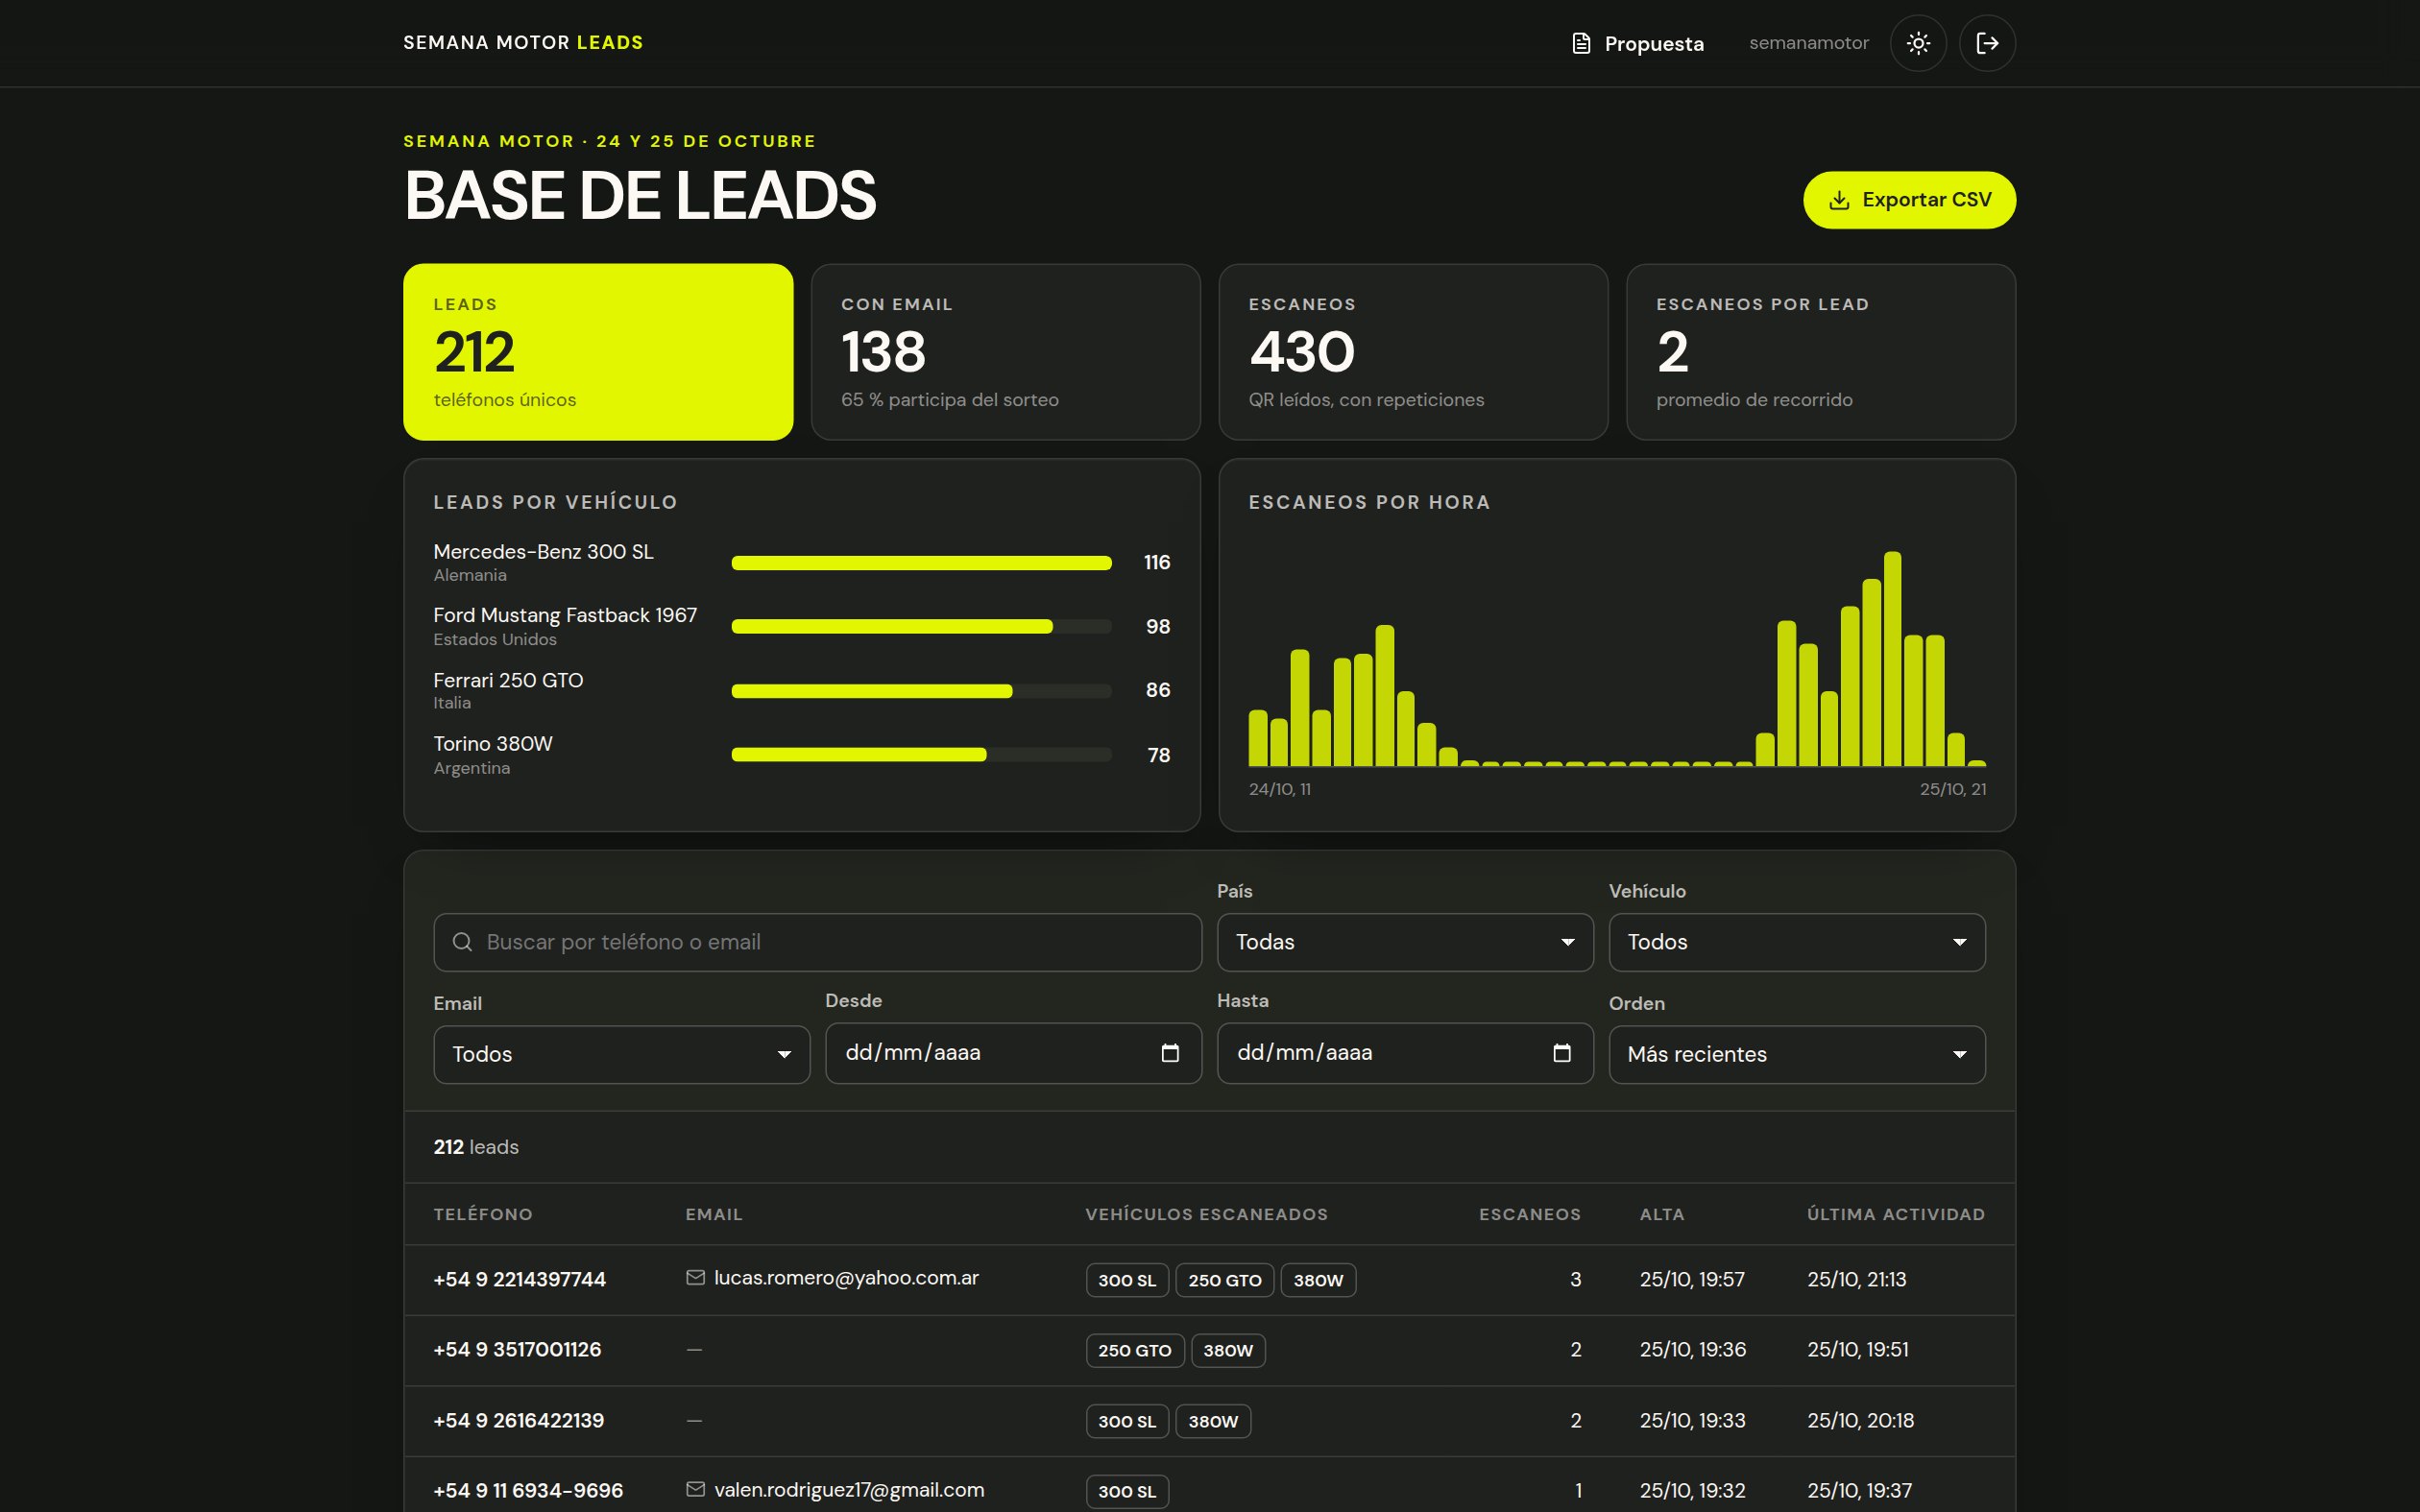Select the Escaneos por Lead stat card
This screenshot has width=2420, height=1512.
click(x=1820, y=352)
